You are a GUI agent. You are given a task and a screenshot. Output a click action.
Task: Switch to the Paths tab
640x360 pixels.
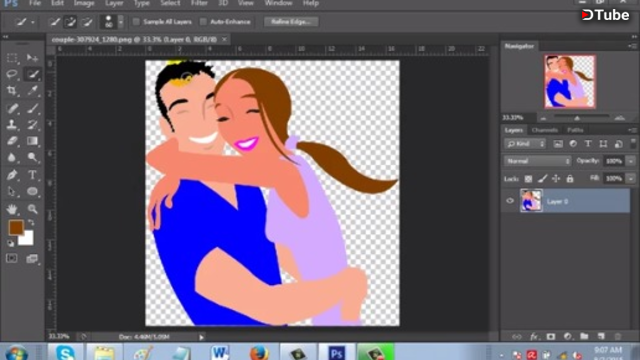(x=575, y=130)
